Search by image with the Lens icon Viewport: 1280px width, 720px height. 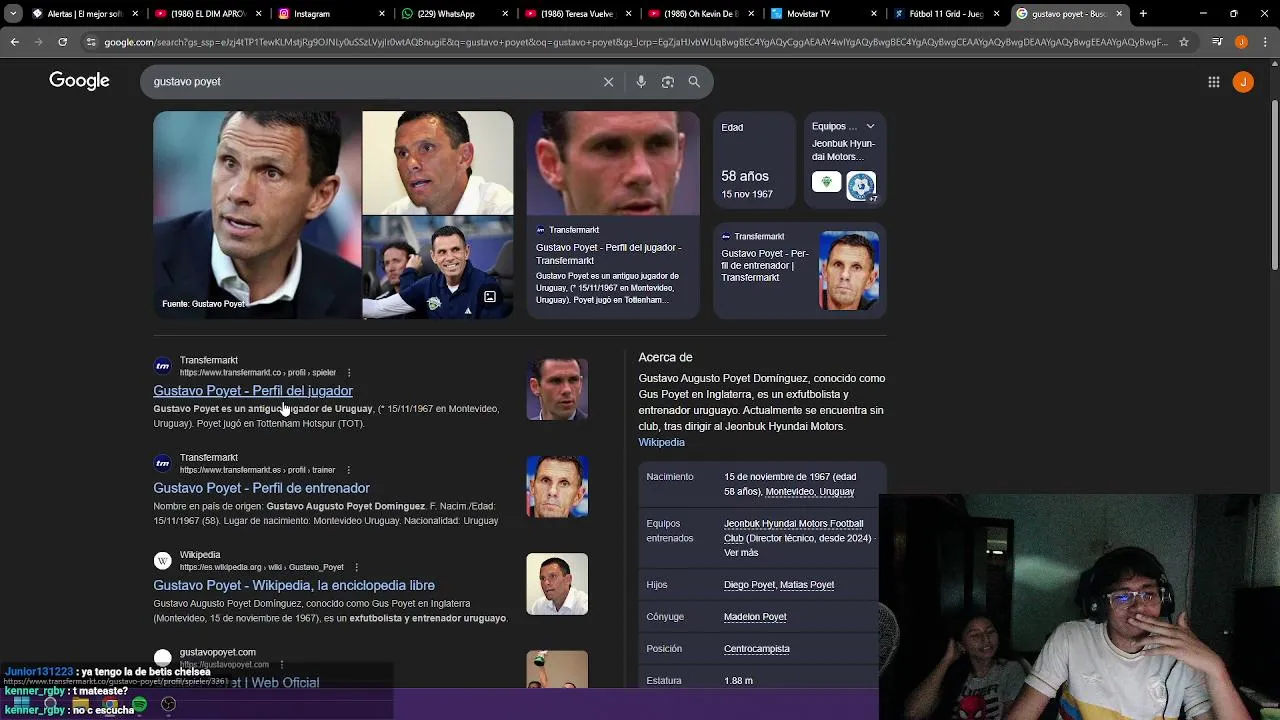click(x=668, y=82)
